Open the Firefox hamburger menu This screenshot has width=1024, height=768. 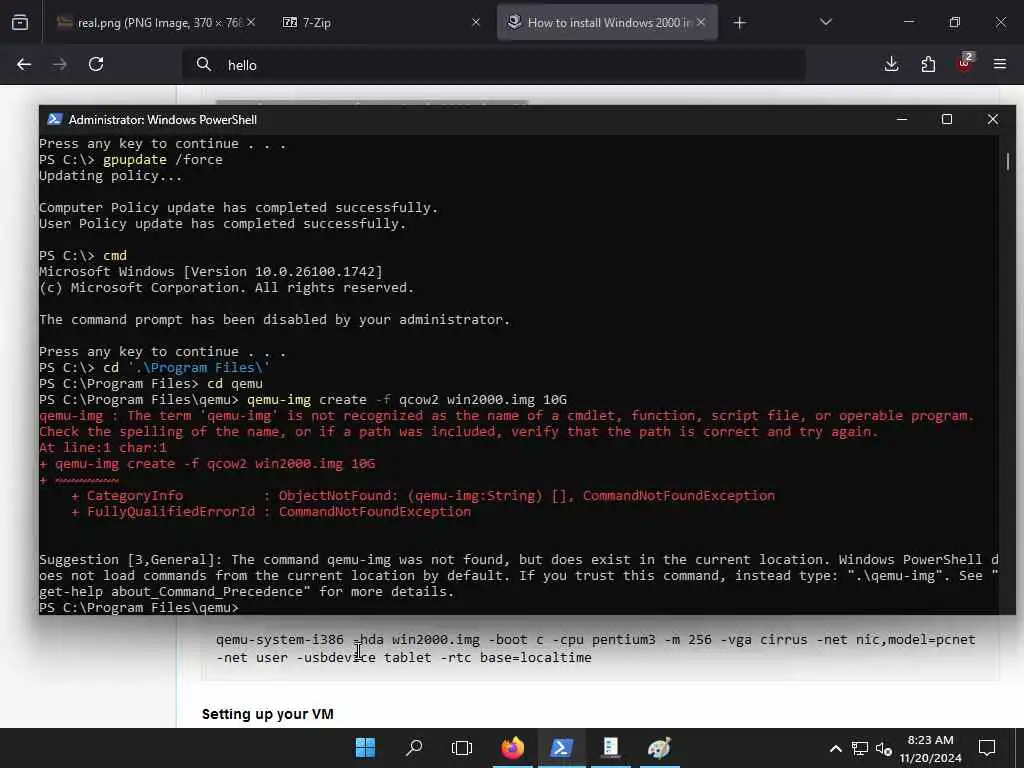point(1000,64)
